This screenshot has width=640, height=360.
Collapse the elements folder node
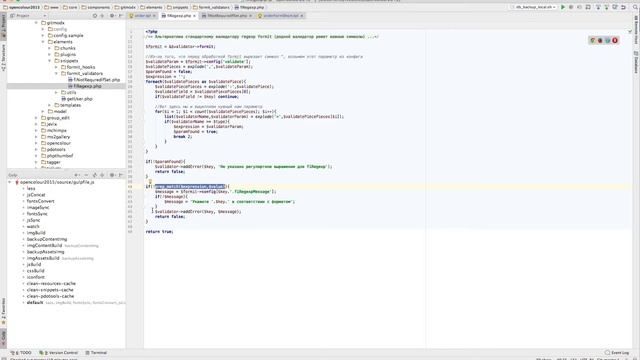pyautogui.click(x=43, y=42)
